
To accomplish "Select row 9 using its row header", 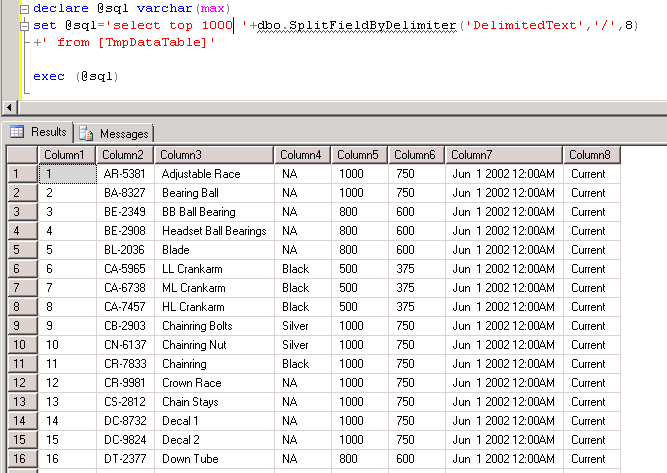I will pyautogui.click(x=20, y=326).
